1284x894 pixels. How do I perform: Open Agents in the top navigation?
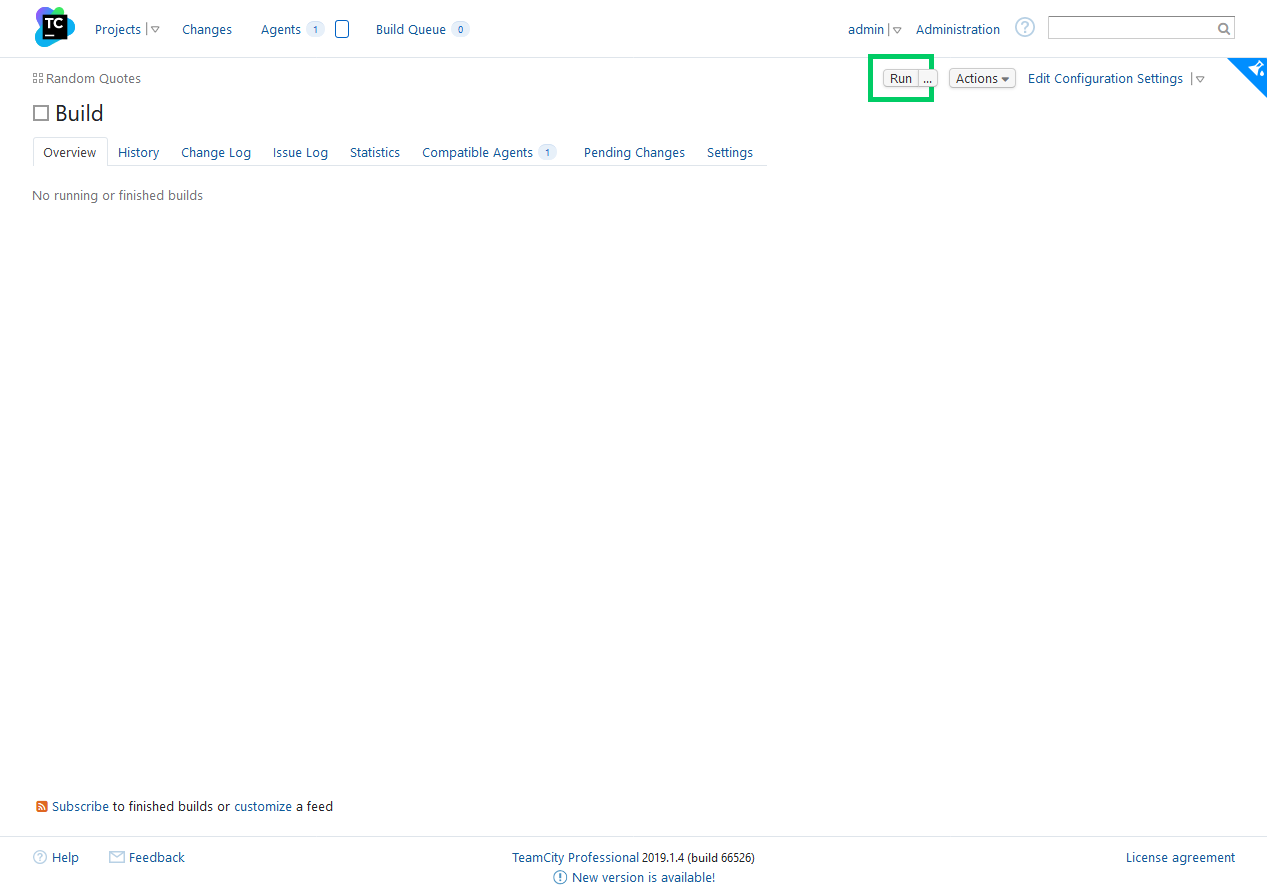click(x=281, y=29)
